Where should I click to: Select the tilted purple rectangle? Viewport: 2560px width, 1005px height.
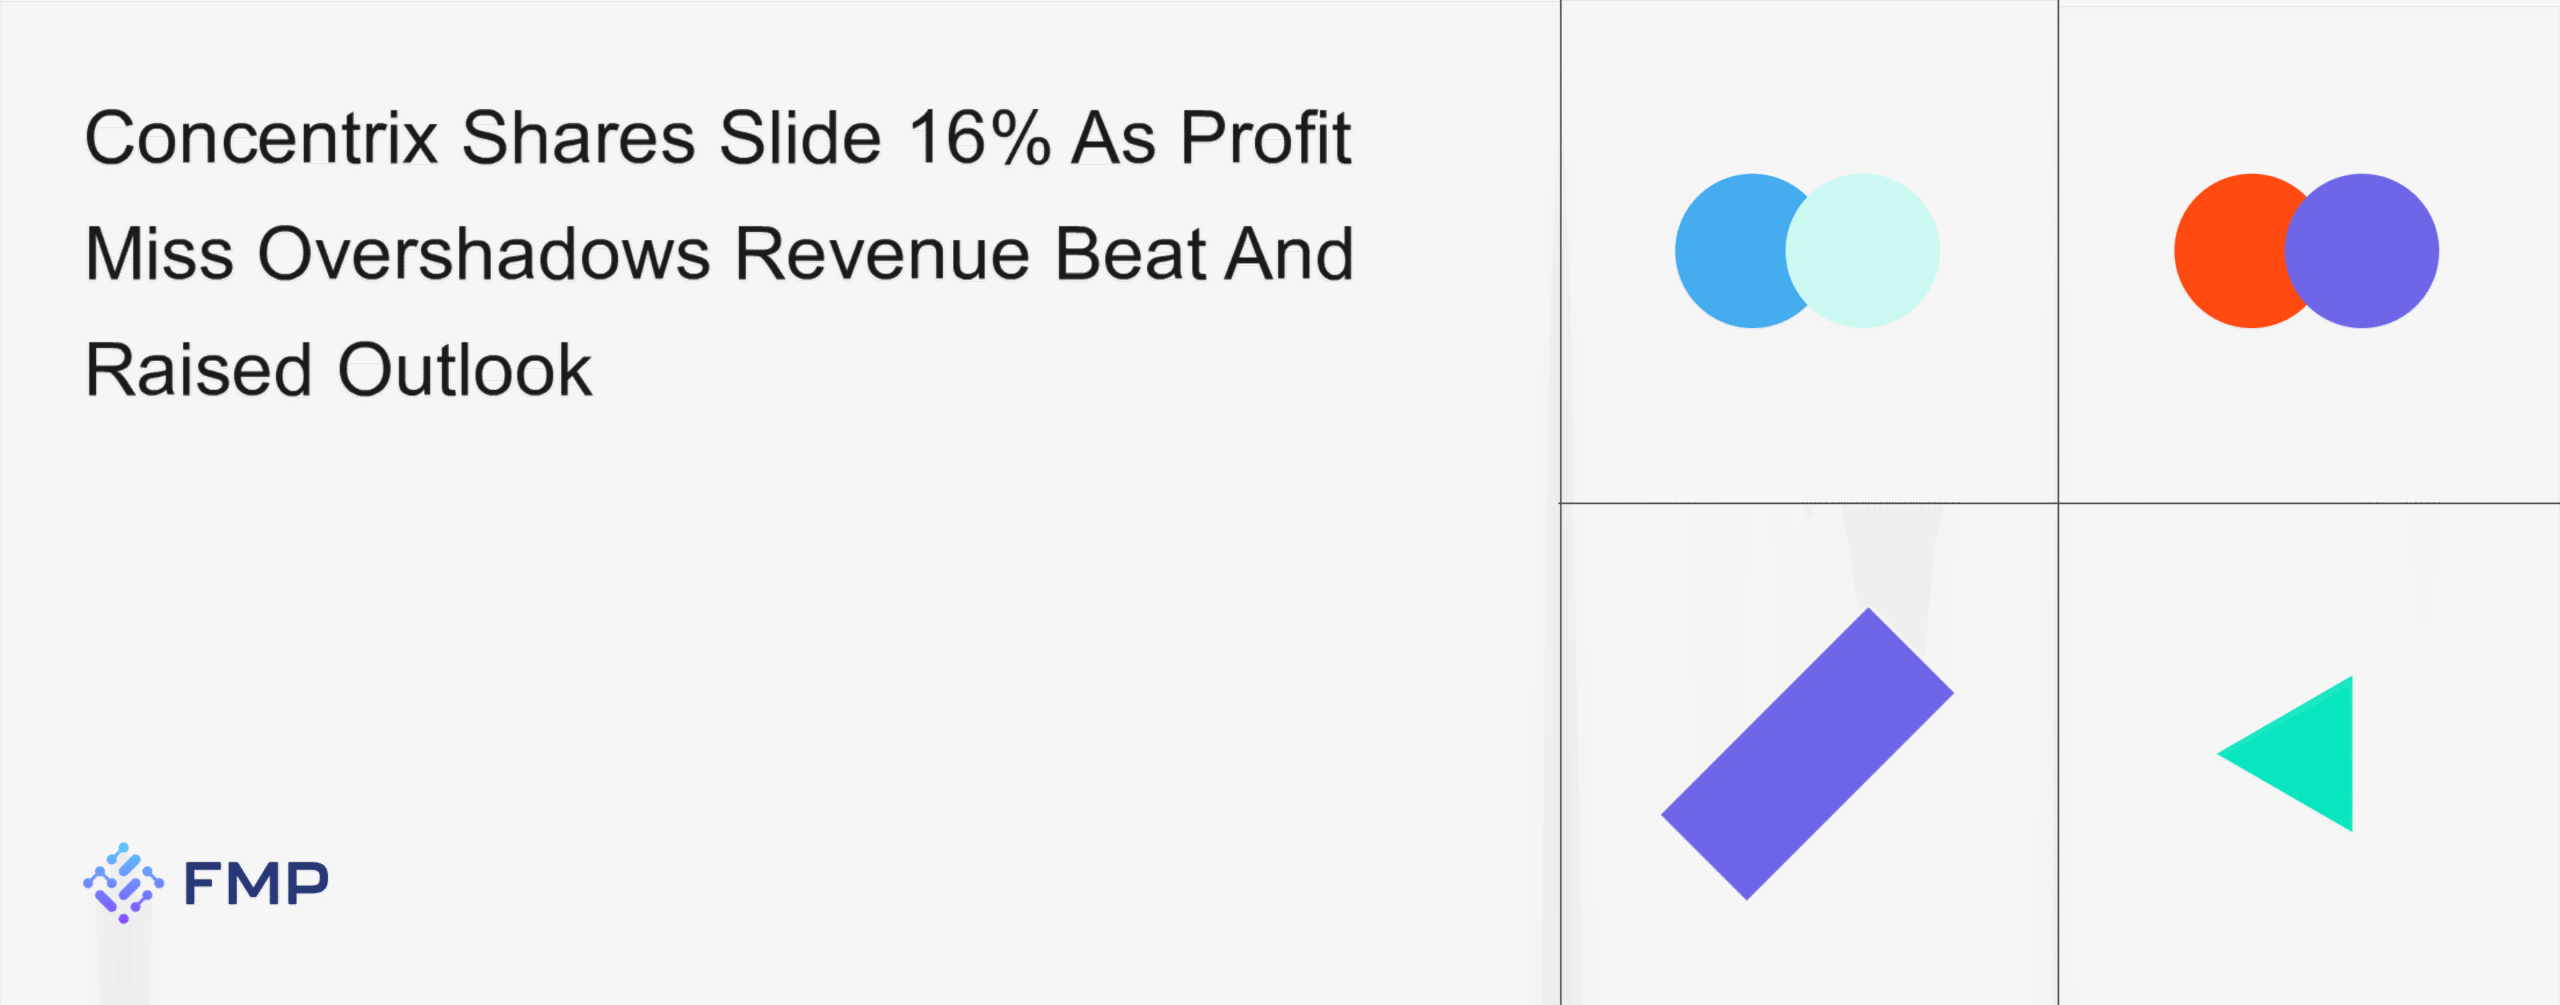[1807, 754]
